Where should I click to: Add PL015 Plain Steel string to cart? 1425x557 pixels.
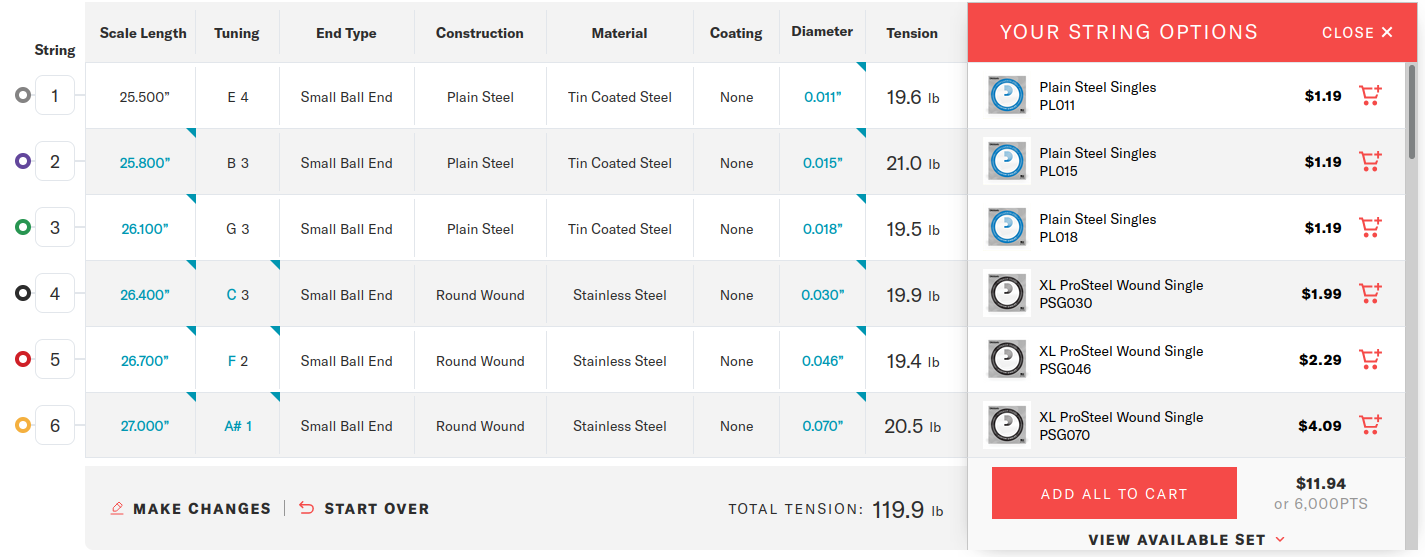click(x=1369, y=162)
